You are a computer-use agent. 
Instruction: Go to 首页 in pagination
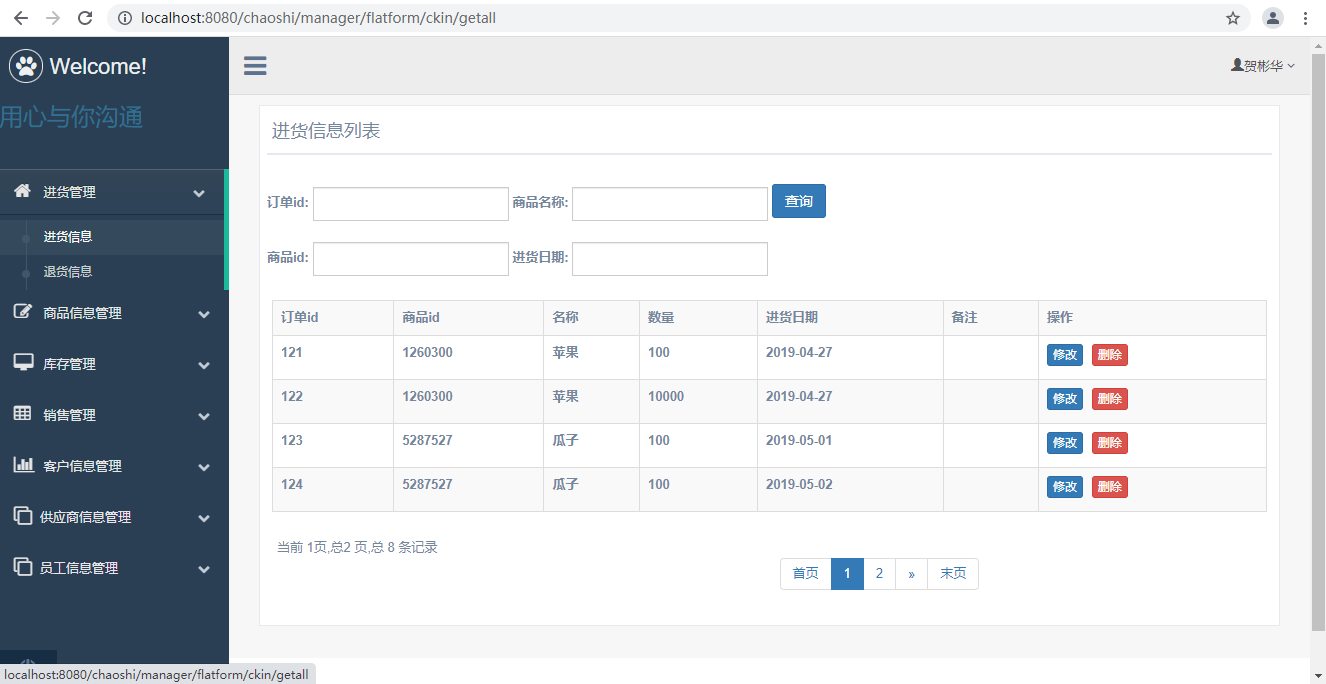pos(806,574)
